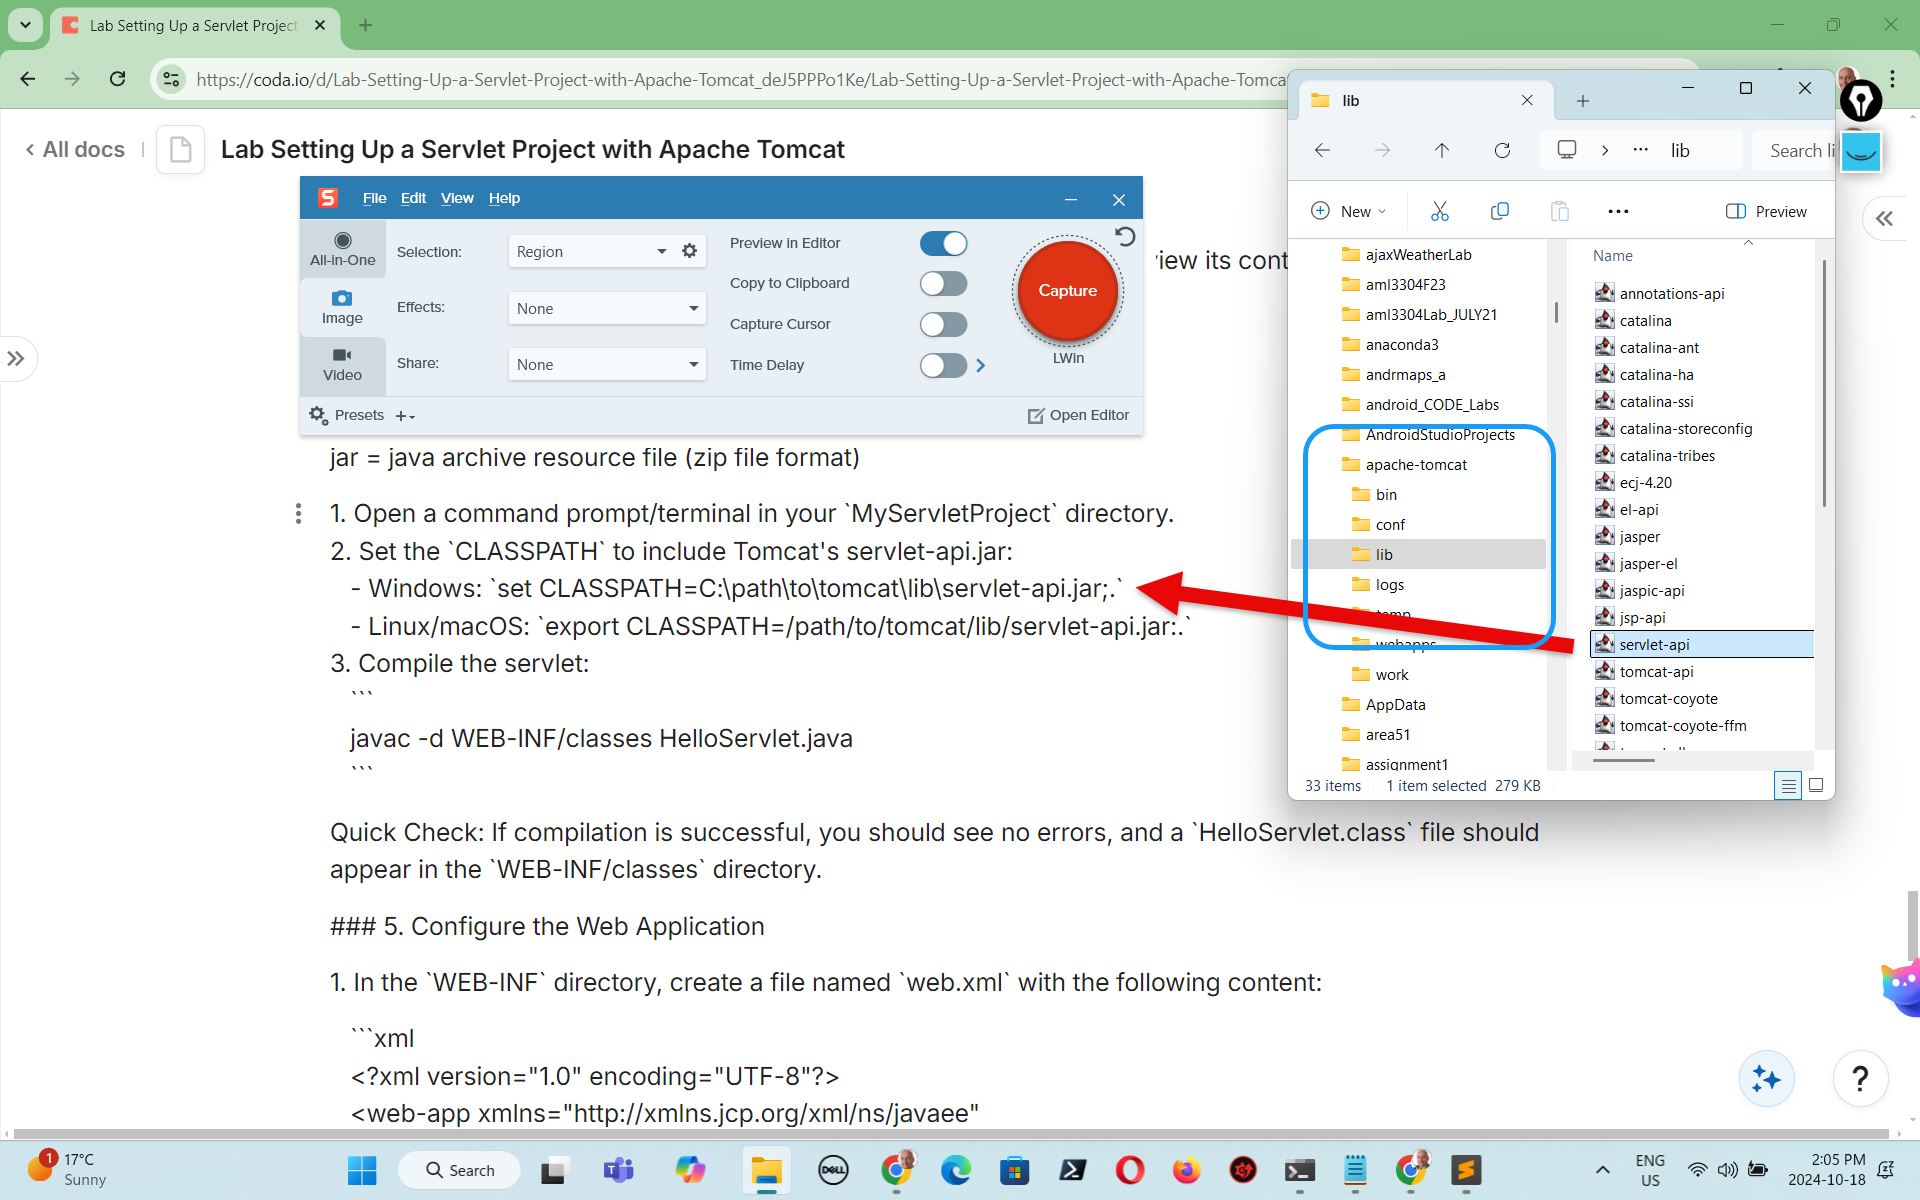The width and height of the screenshot is (1920, 1200).
Task: Expand Time Delay options arrow
Action: 981,365
